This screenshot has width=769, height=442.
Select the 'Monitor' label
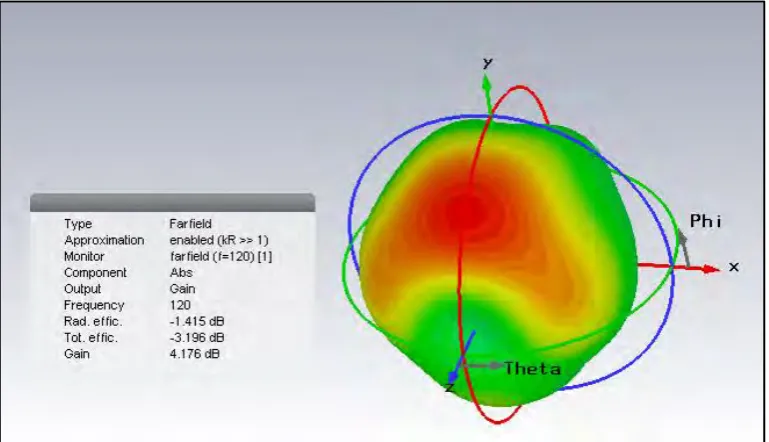[84, 256]
